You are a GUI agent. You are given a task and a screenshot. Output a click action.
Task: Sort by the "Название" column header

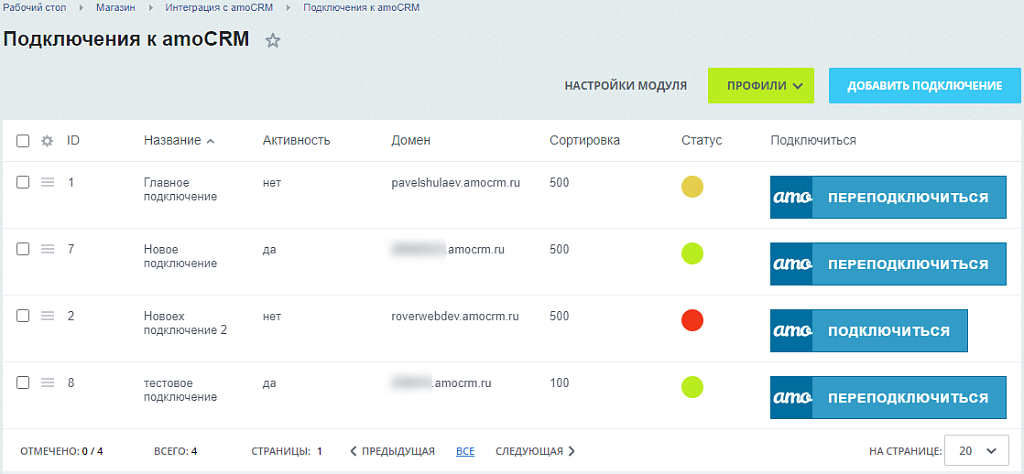point(172,140)
